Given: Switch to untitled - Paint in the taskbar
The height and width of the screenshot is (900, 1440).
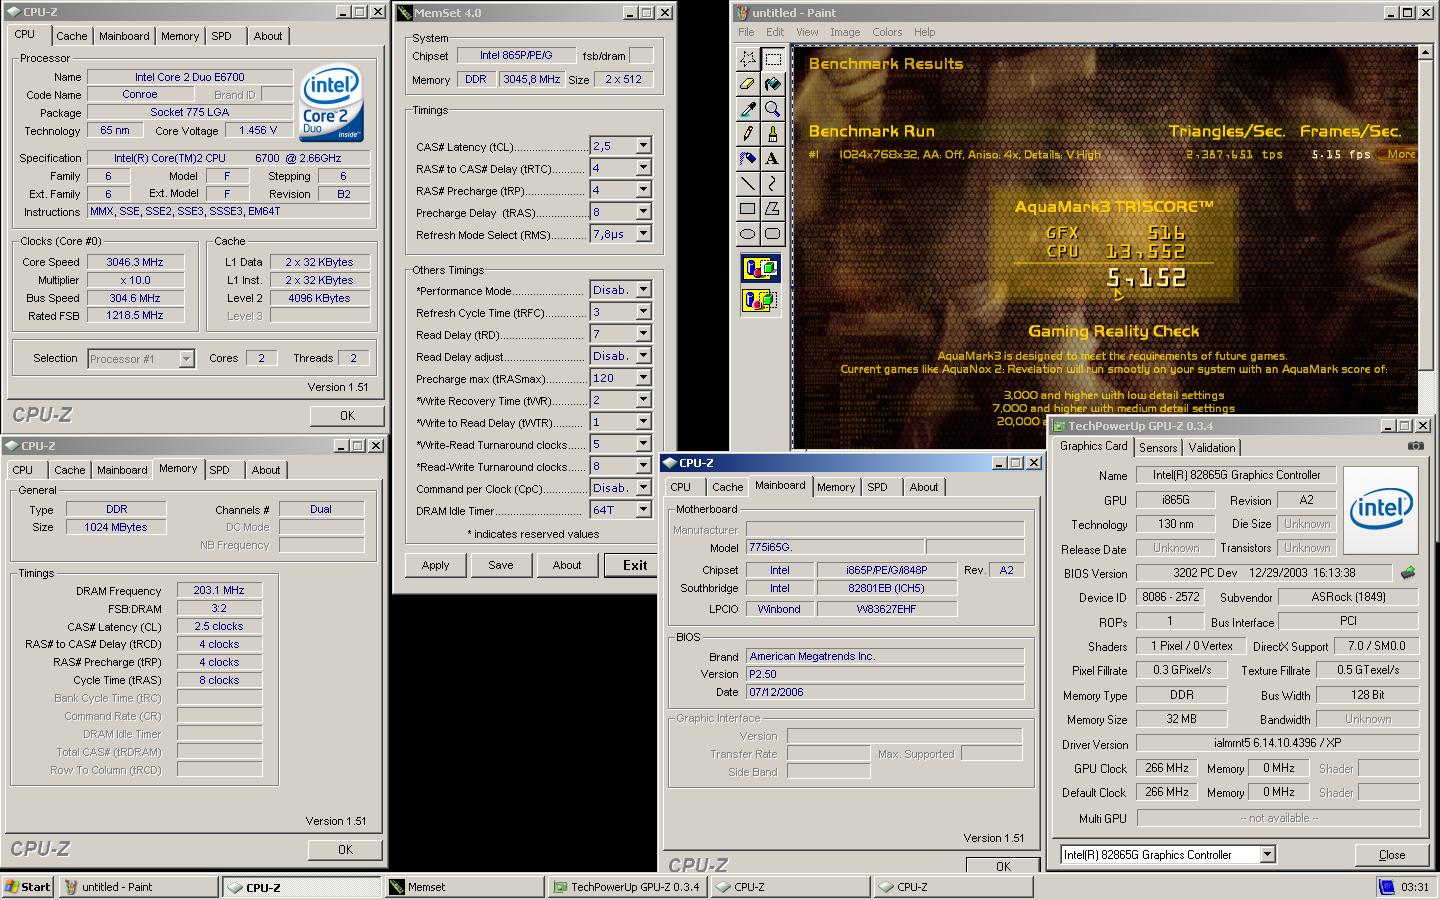Looking at the screenshot, I should tap(139, 887).
